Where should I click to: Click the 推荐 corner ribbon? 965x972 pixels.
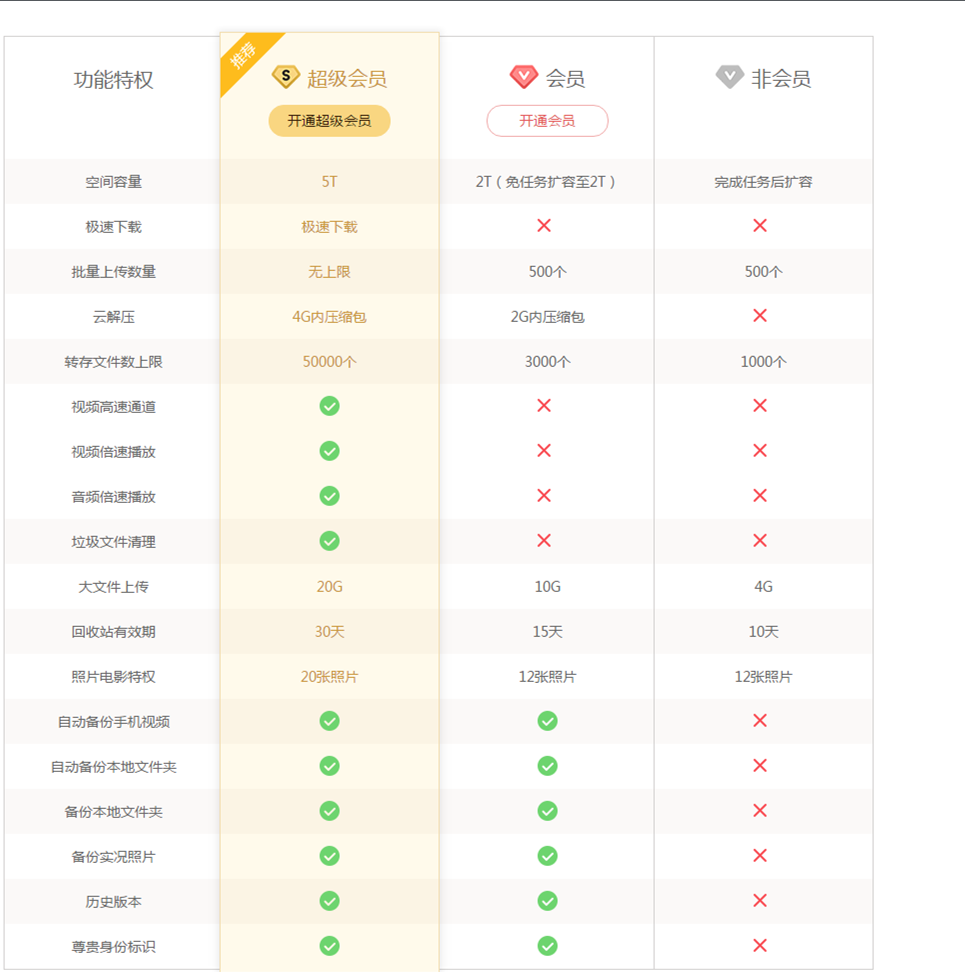pyautogui.click(x=243, y=55)
